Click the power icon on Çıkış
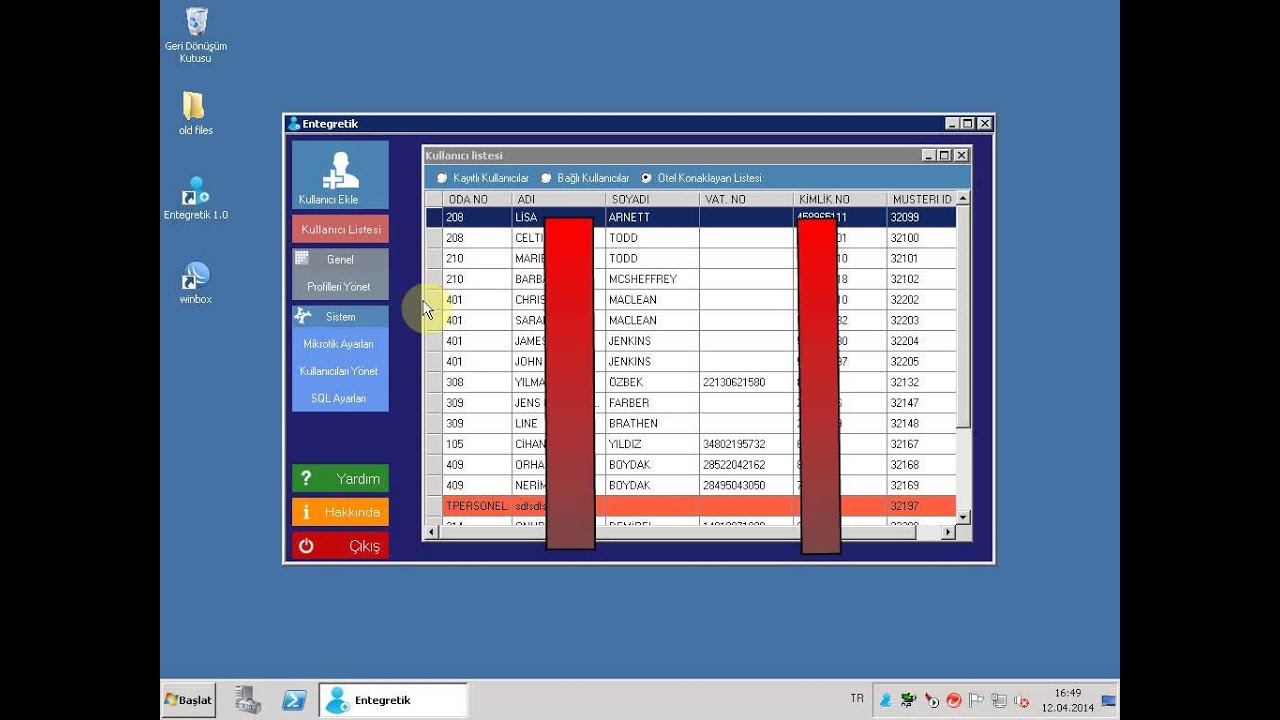This screenshot has height=720, width=1280. [306, 546]
